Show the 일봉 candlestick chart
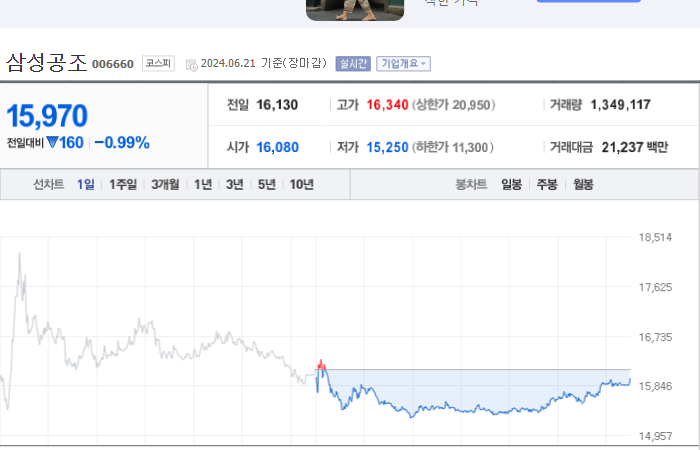 pos(512,184)
